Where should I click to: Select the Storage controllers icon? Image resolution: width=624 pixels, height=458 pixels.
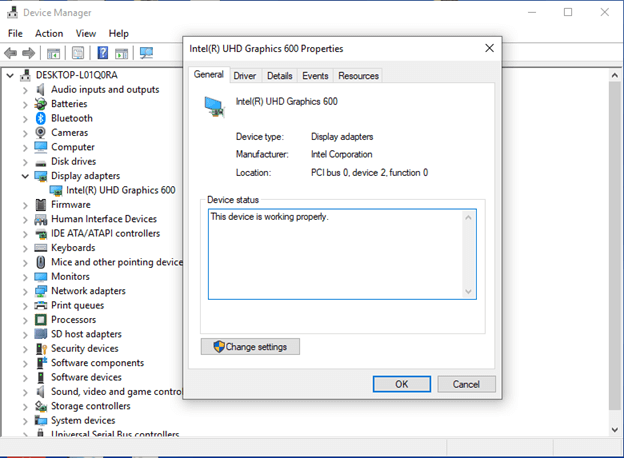click(41, 406)
